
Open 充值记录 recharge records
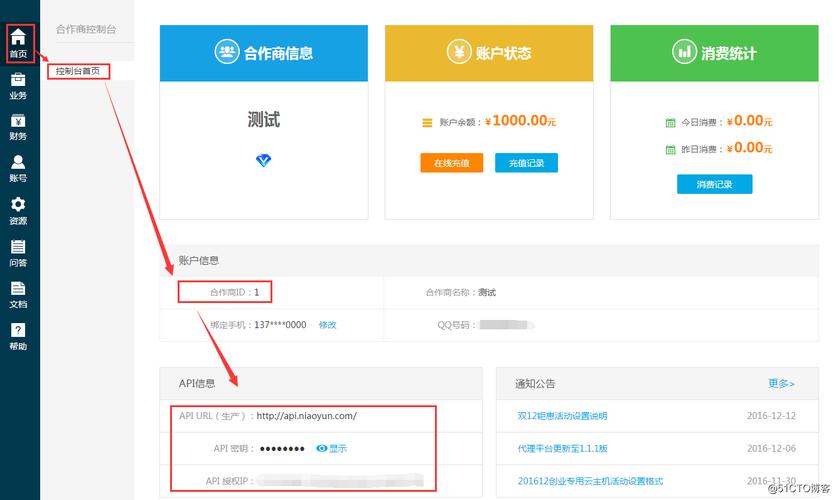526,163
